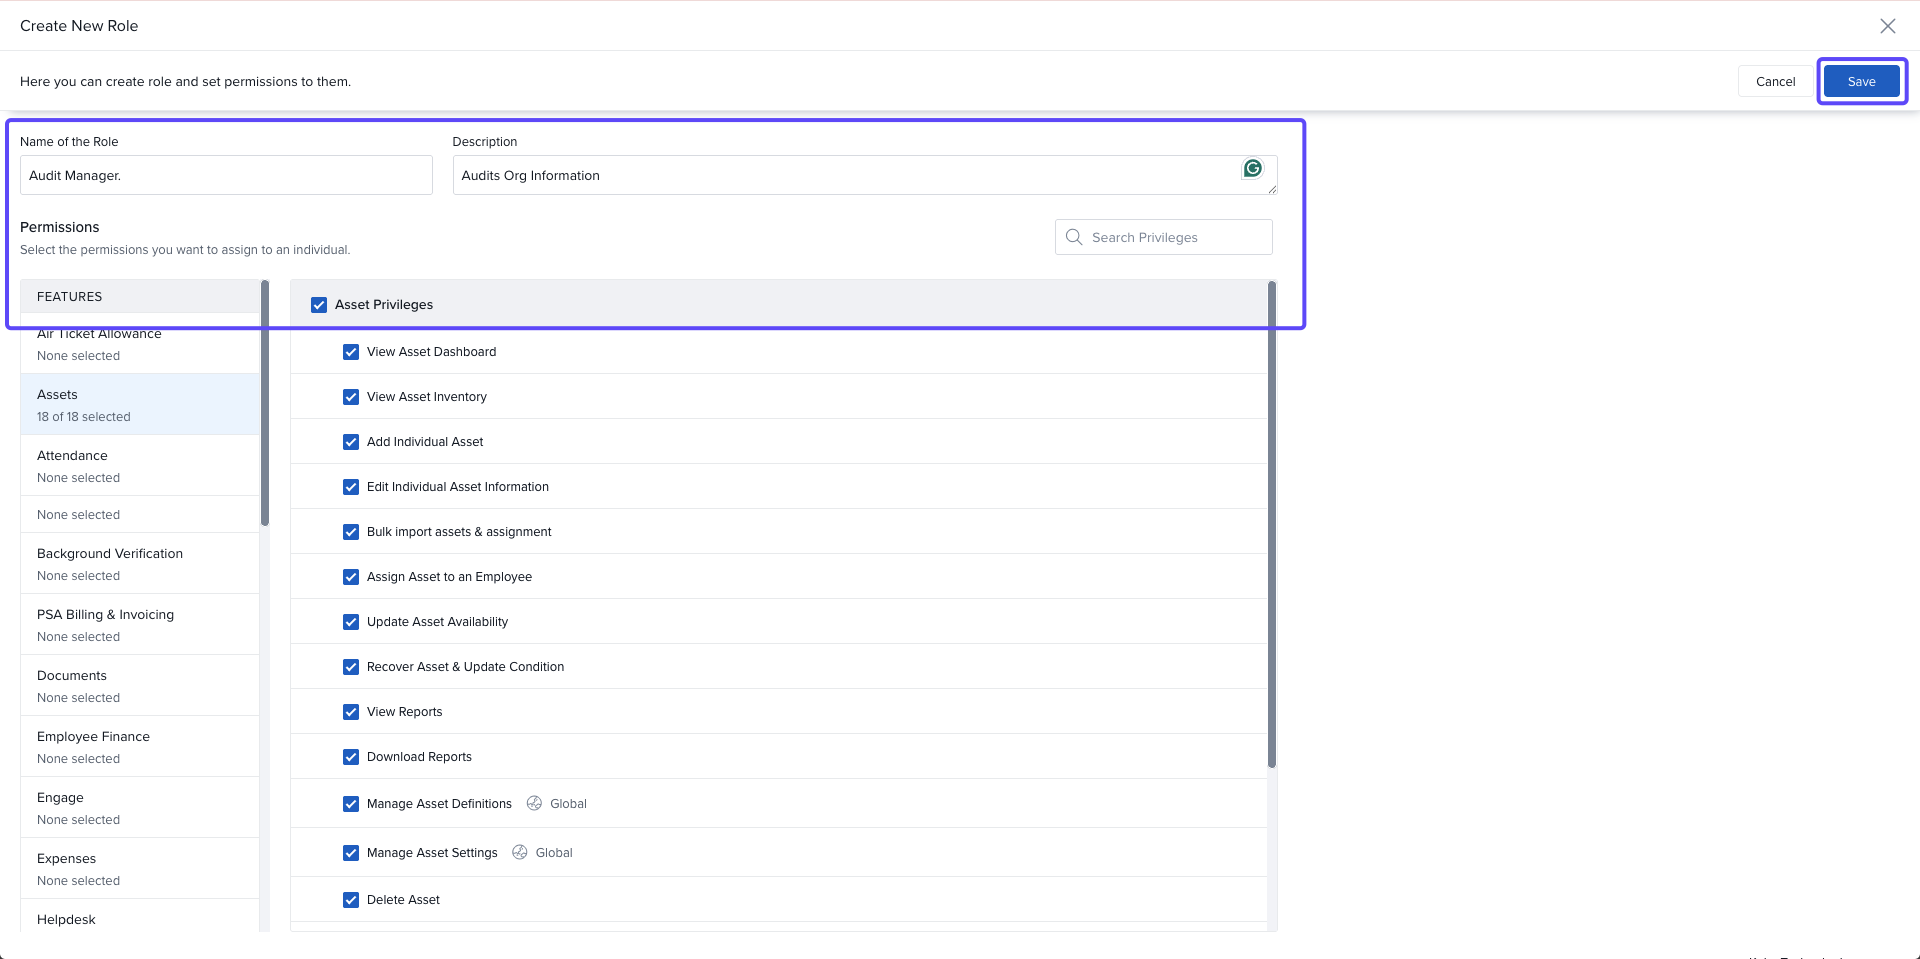Click the globe icon beside Manage Asset Definitions
This screenshot has width=1920, height=959.
534,803
